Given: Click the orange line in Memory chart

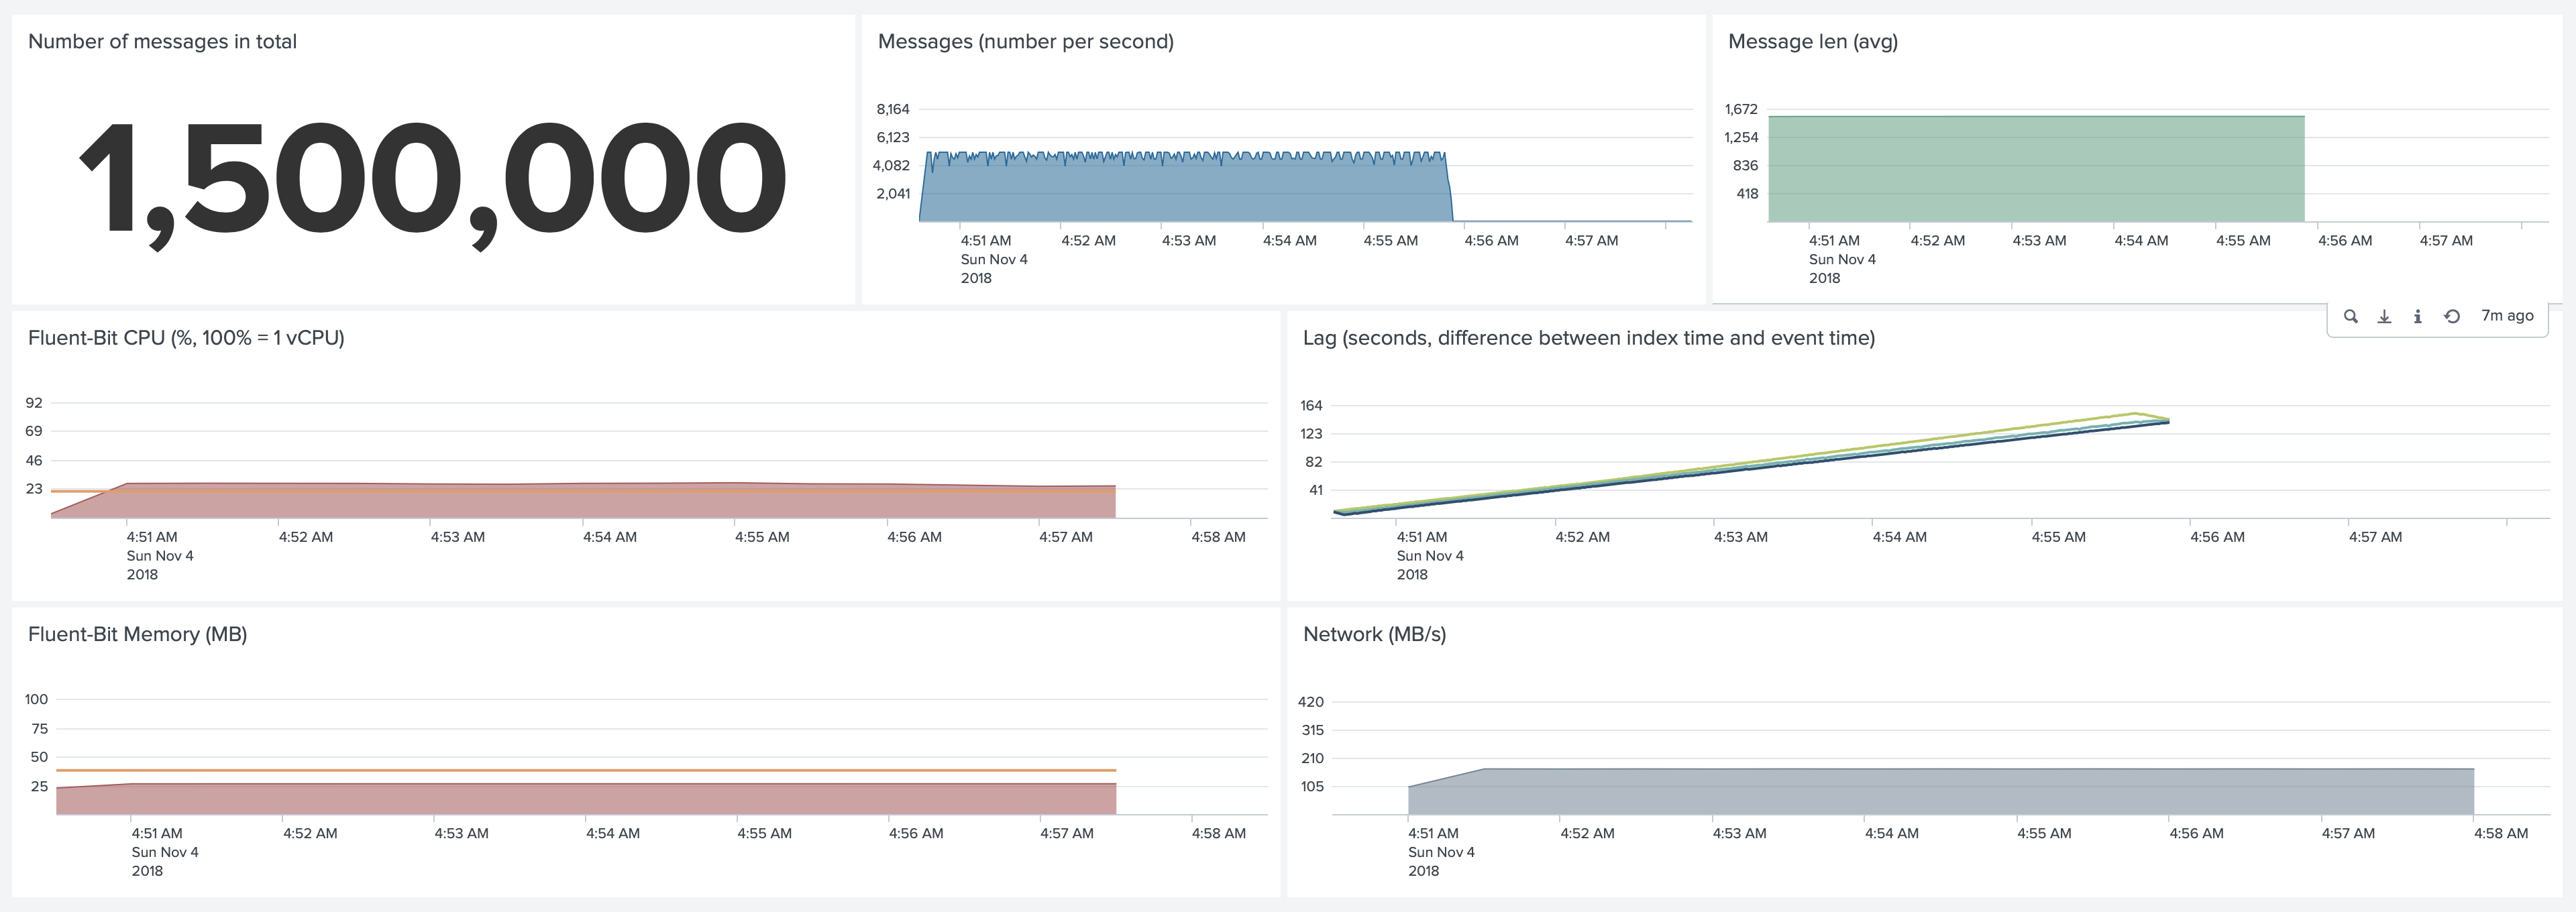Looking at the screenshot, I should pos(586,770).
